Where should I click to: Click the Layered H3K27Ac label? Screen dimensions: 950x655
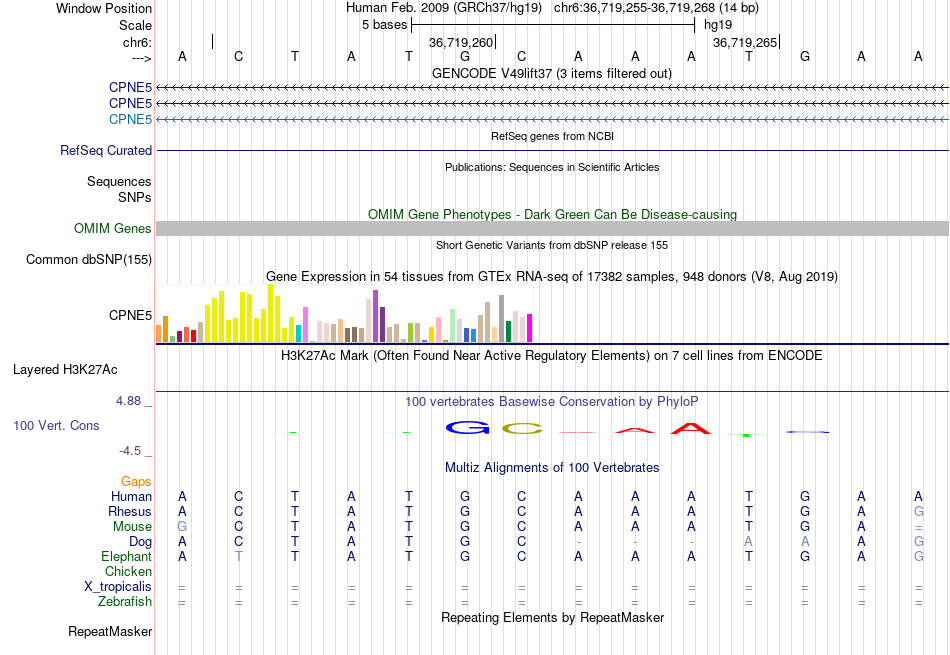coord(65,370)
